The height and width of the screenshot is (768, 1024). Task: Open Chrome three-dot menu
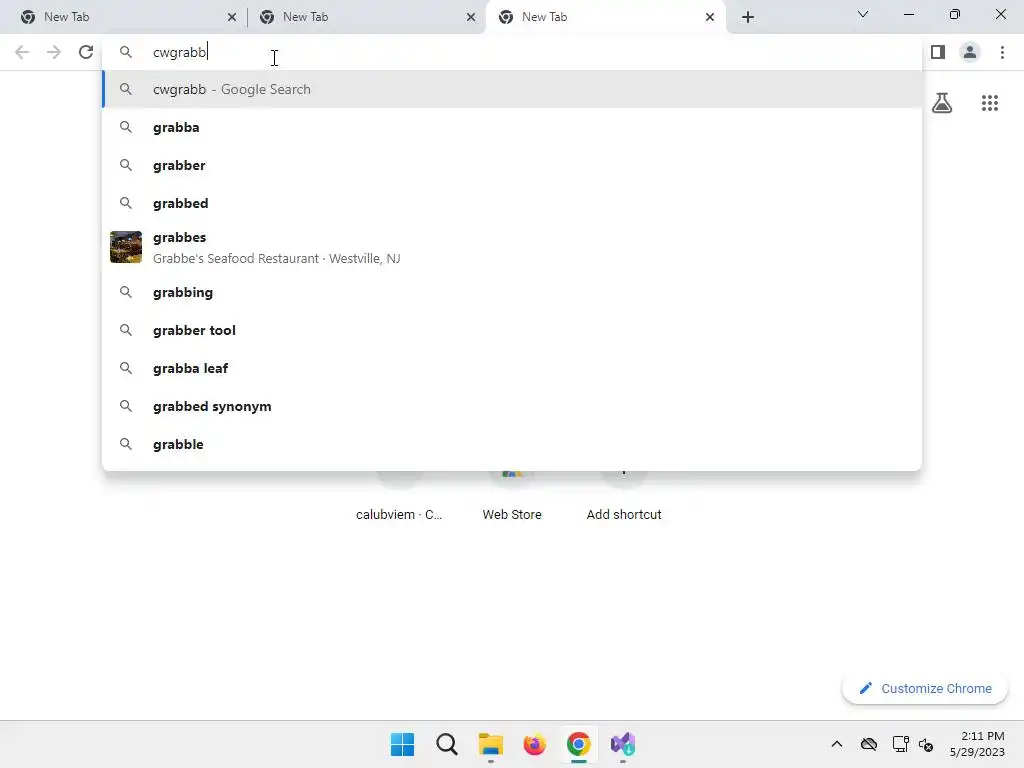[x=1002, y=52]
